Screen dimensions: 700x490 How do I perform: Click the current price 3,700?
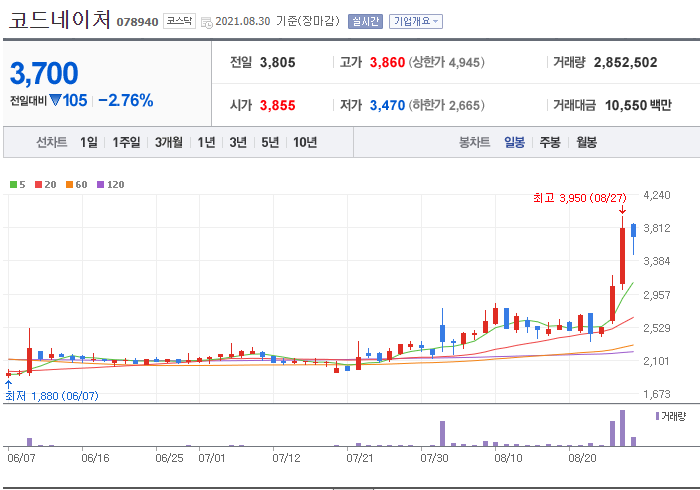[x=44, y=73]
